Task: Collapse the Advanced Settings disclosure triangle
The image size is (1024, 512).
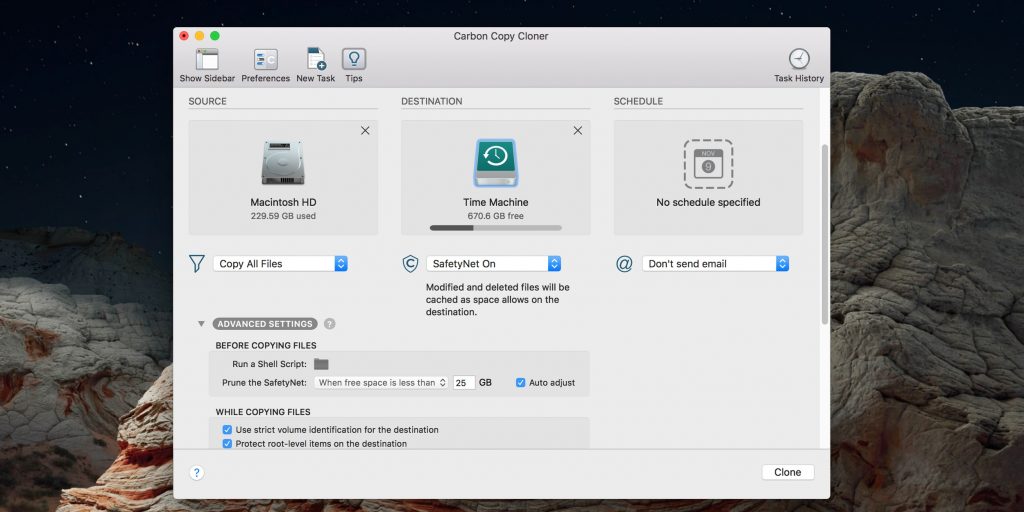Action: click(x=201, y=324)
